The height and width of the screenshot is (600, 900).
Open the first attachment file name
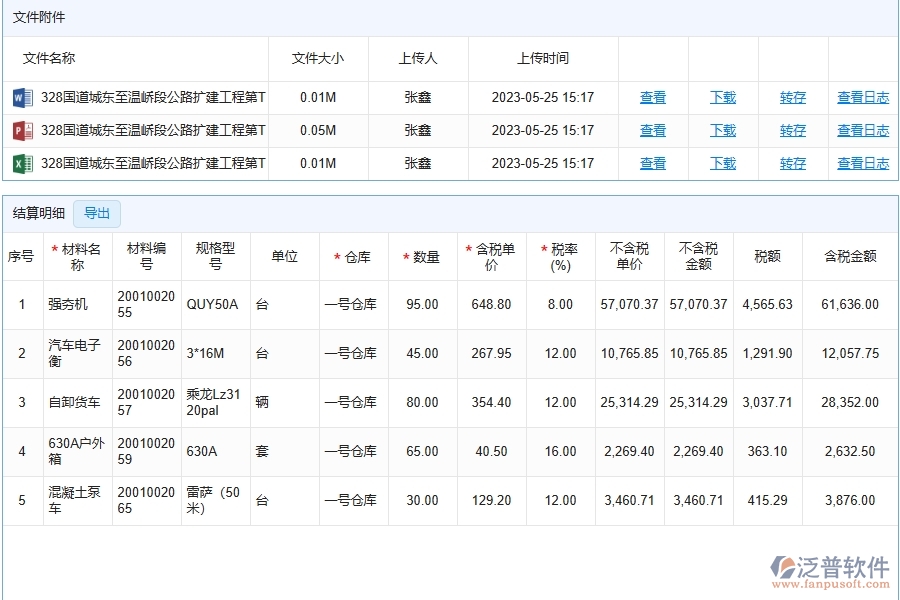point(153,98)
